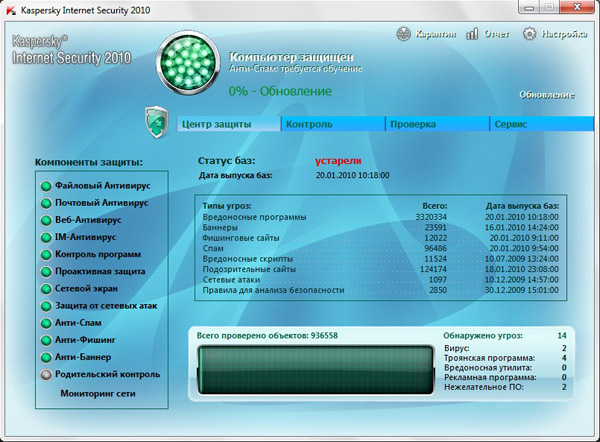600x442 pixels.
Task: Click the green protection status orb
Action: click(188, 63)
